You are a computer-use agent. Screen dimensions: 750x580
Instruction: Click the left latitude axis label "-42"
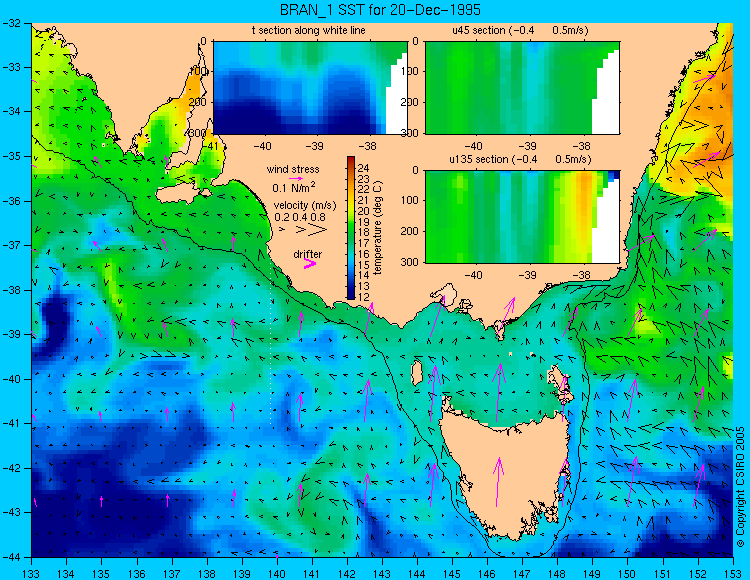click(x=11, y=468)
